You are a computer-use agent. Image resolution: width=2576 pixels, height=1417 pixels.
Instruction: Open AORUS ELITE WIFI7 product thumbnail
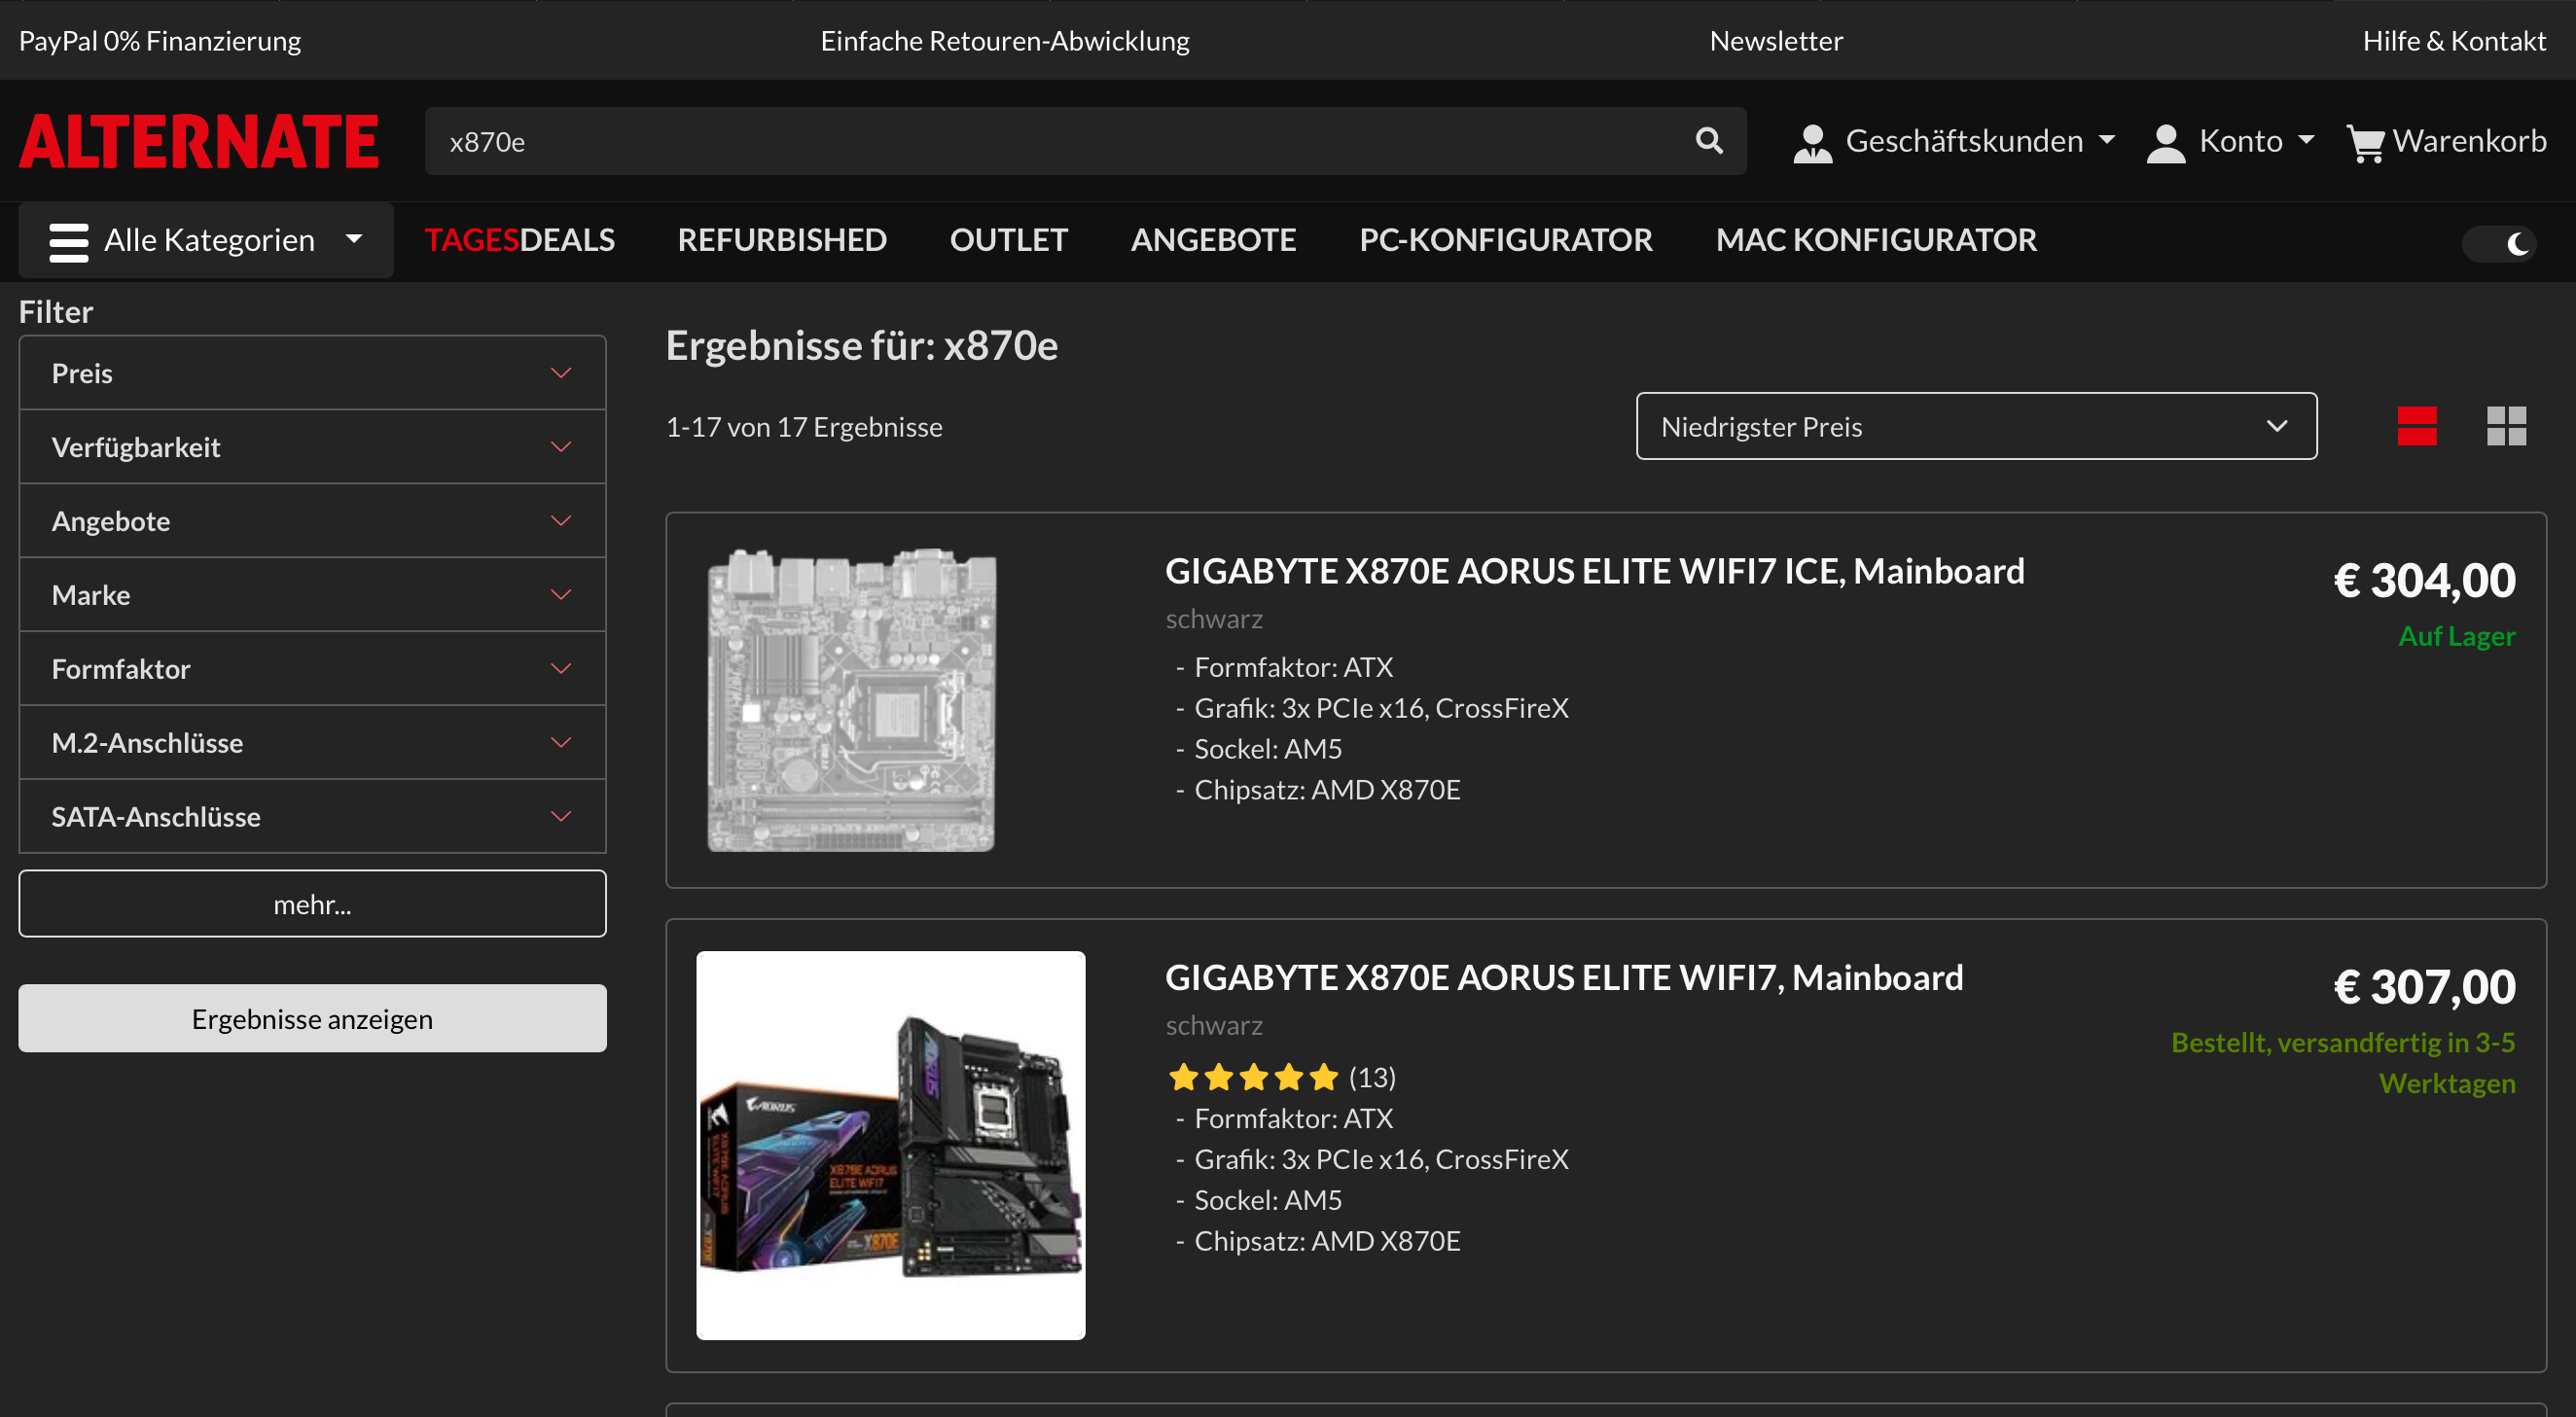coord(890,1145)
